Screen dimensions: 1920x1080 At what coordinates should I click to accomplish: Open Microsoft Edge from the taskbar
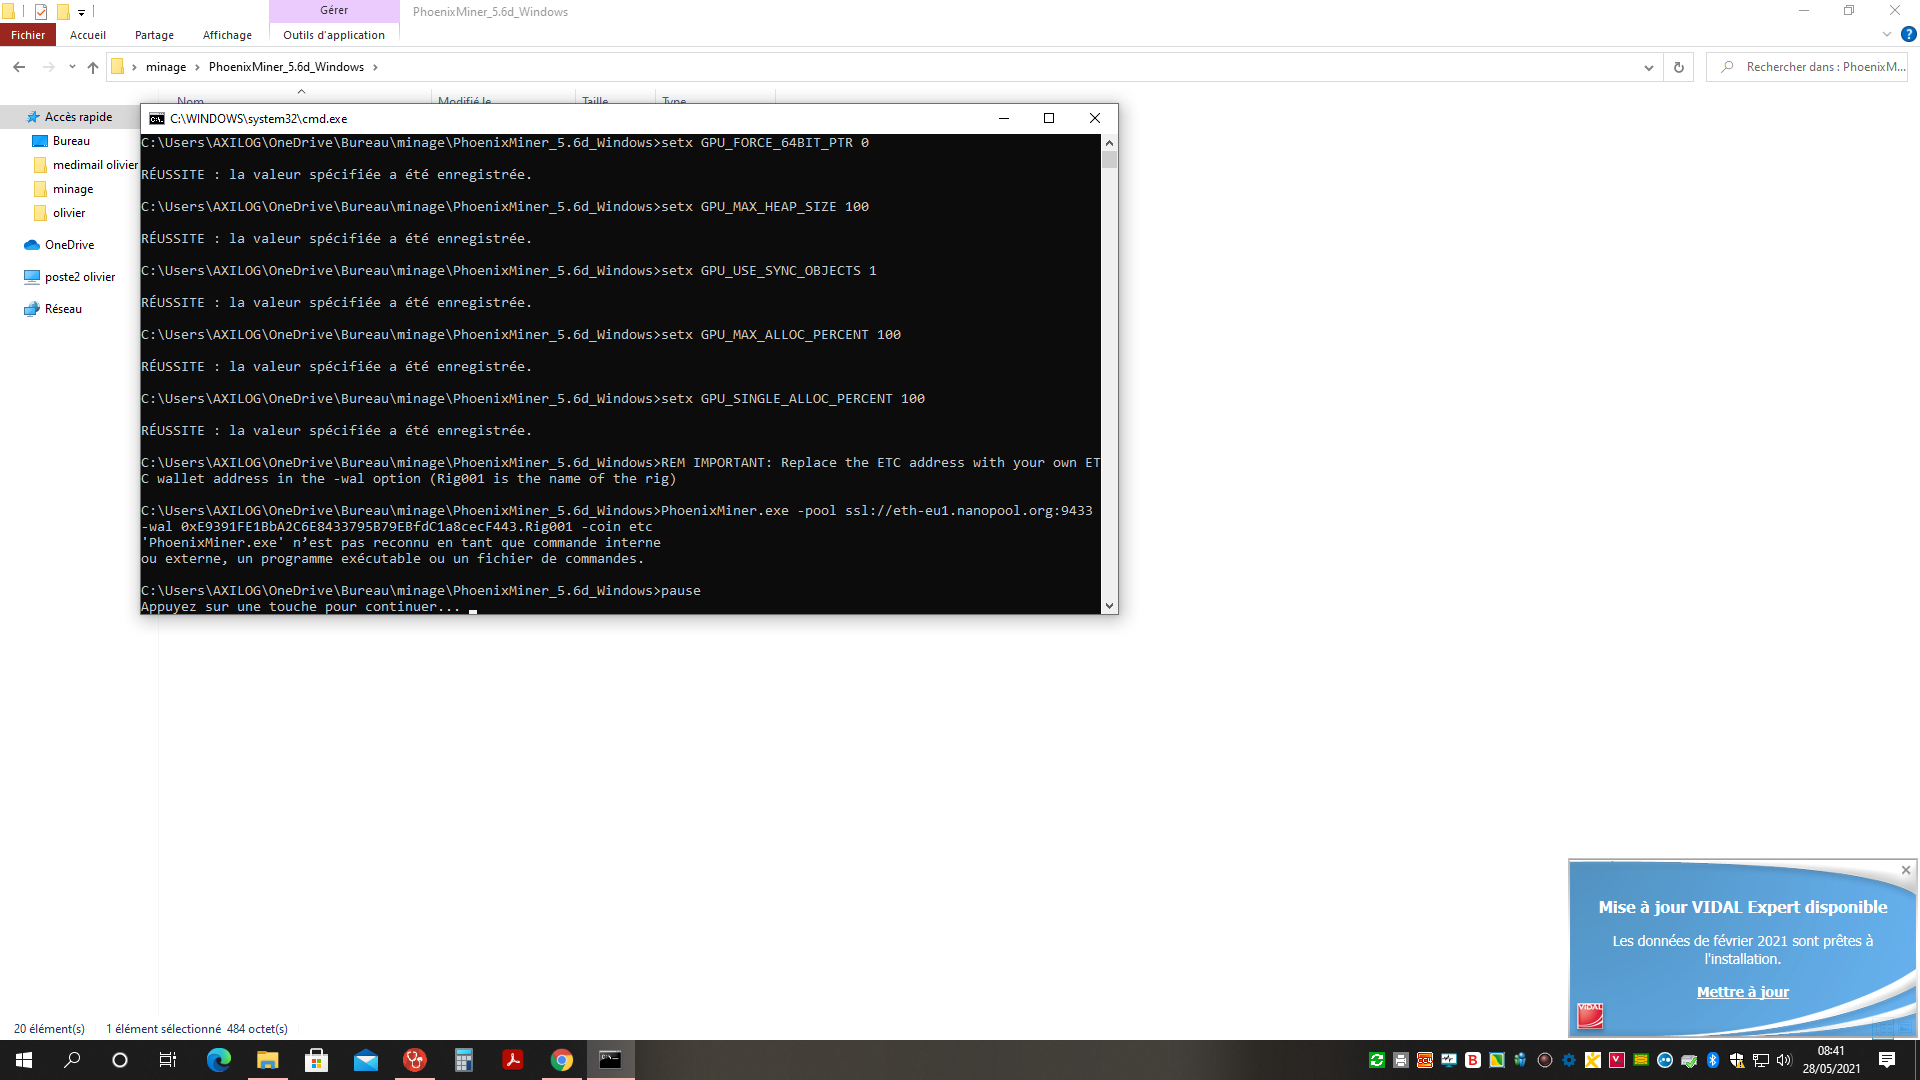(218, 1060)
